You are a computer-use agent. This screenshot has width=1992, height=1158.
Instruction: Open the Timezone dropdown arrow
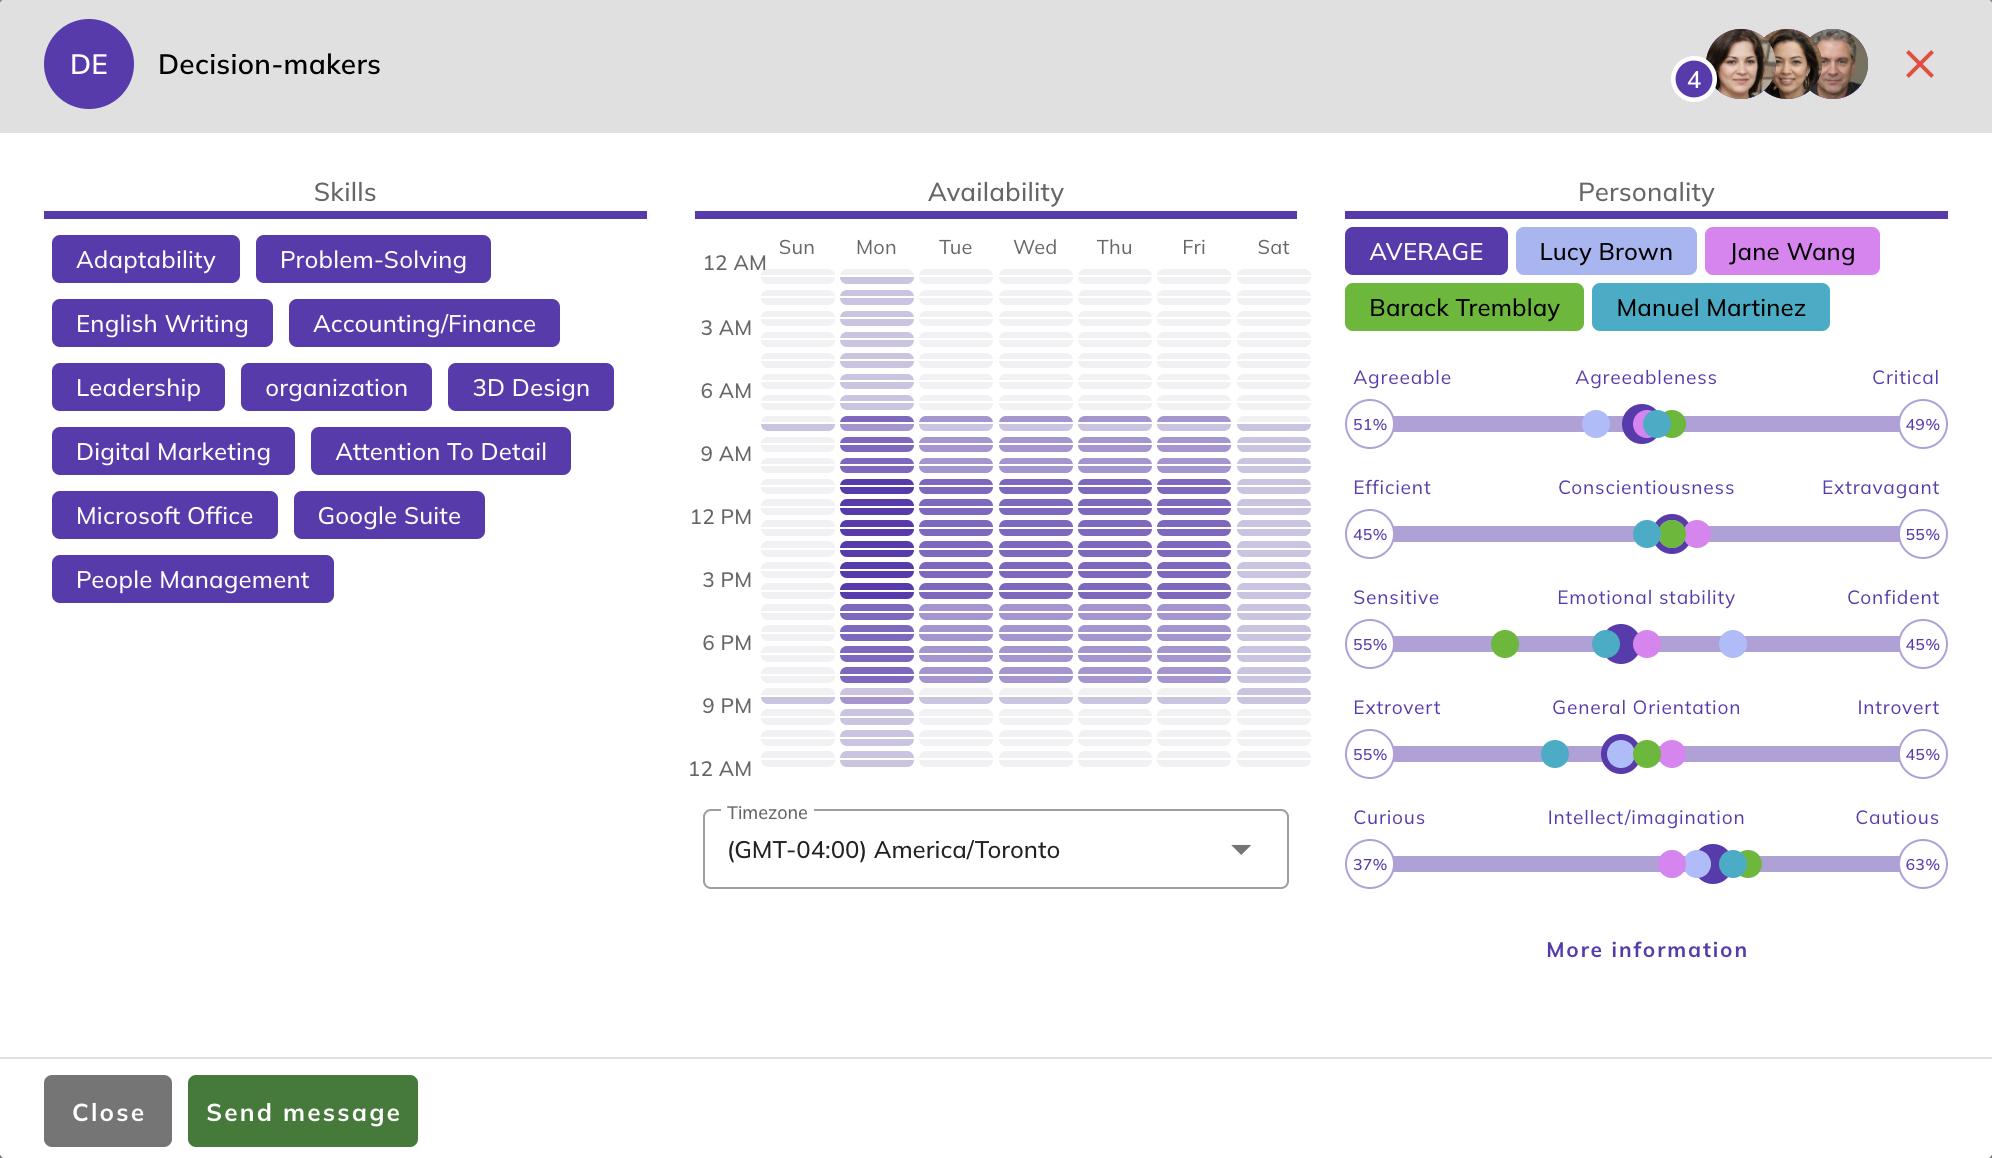(1241, 850)
